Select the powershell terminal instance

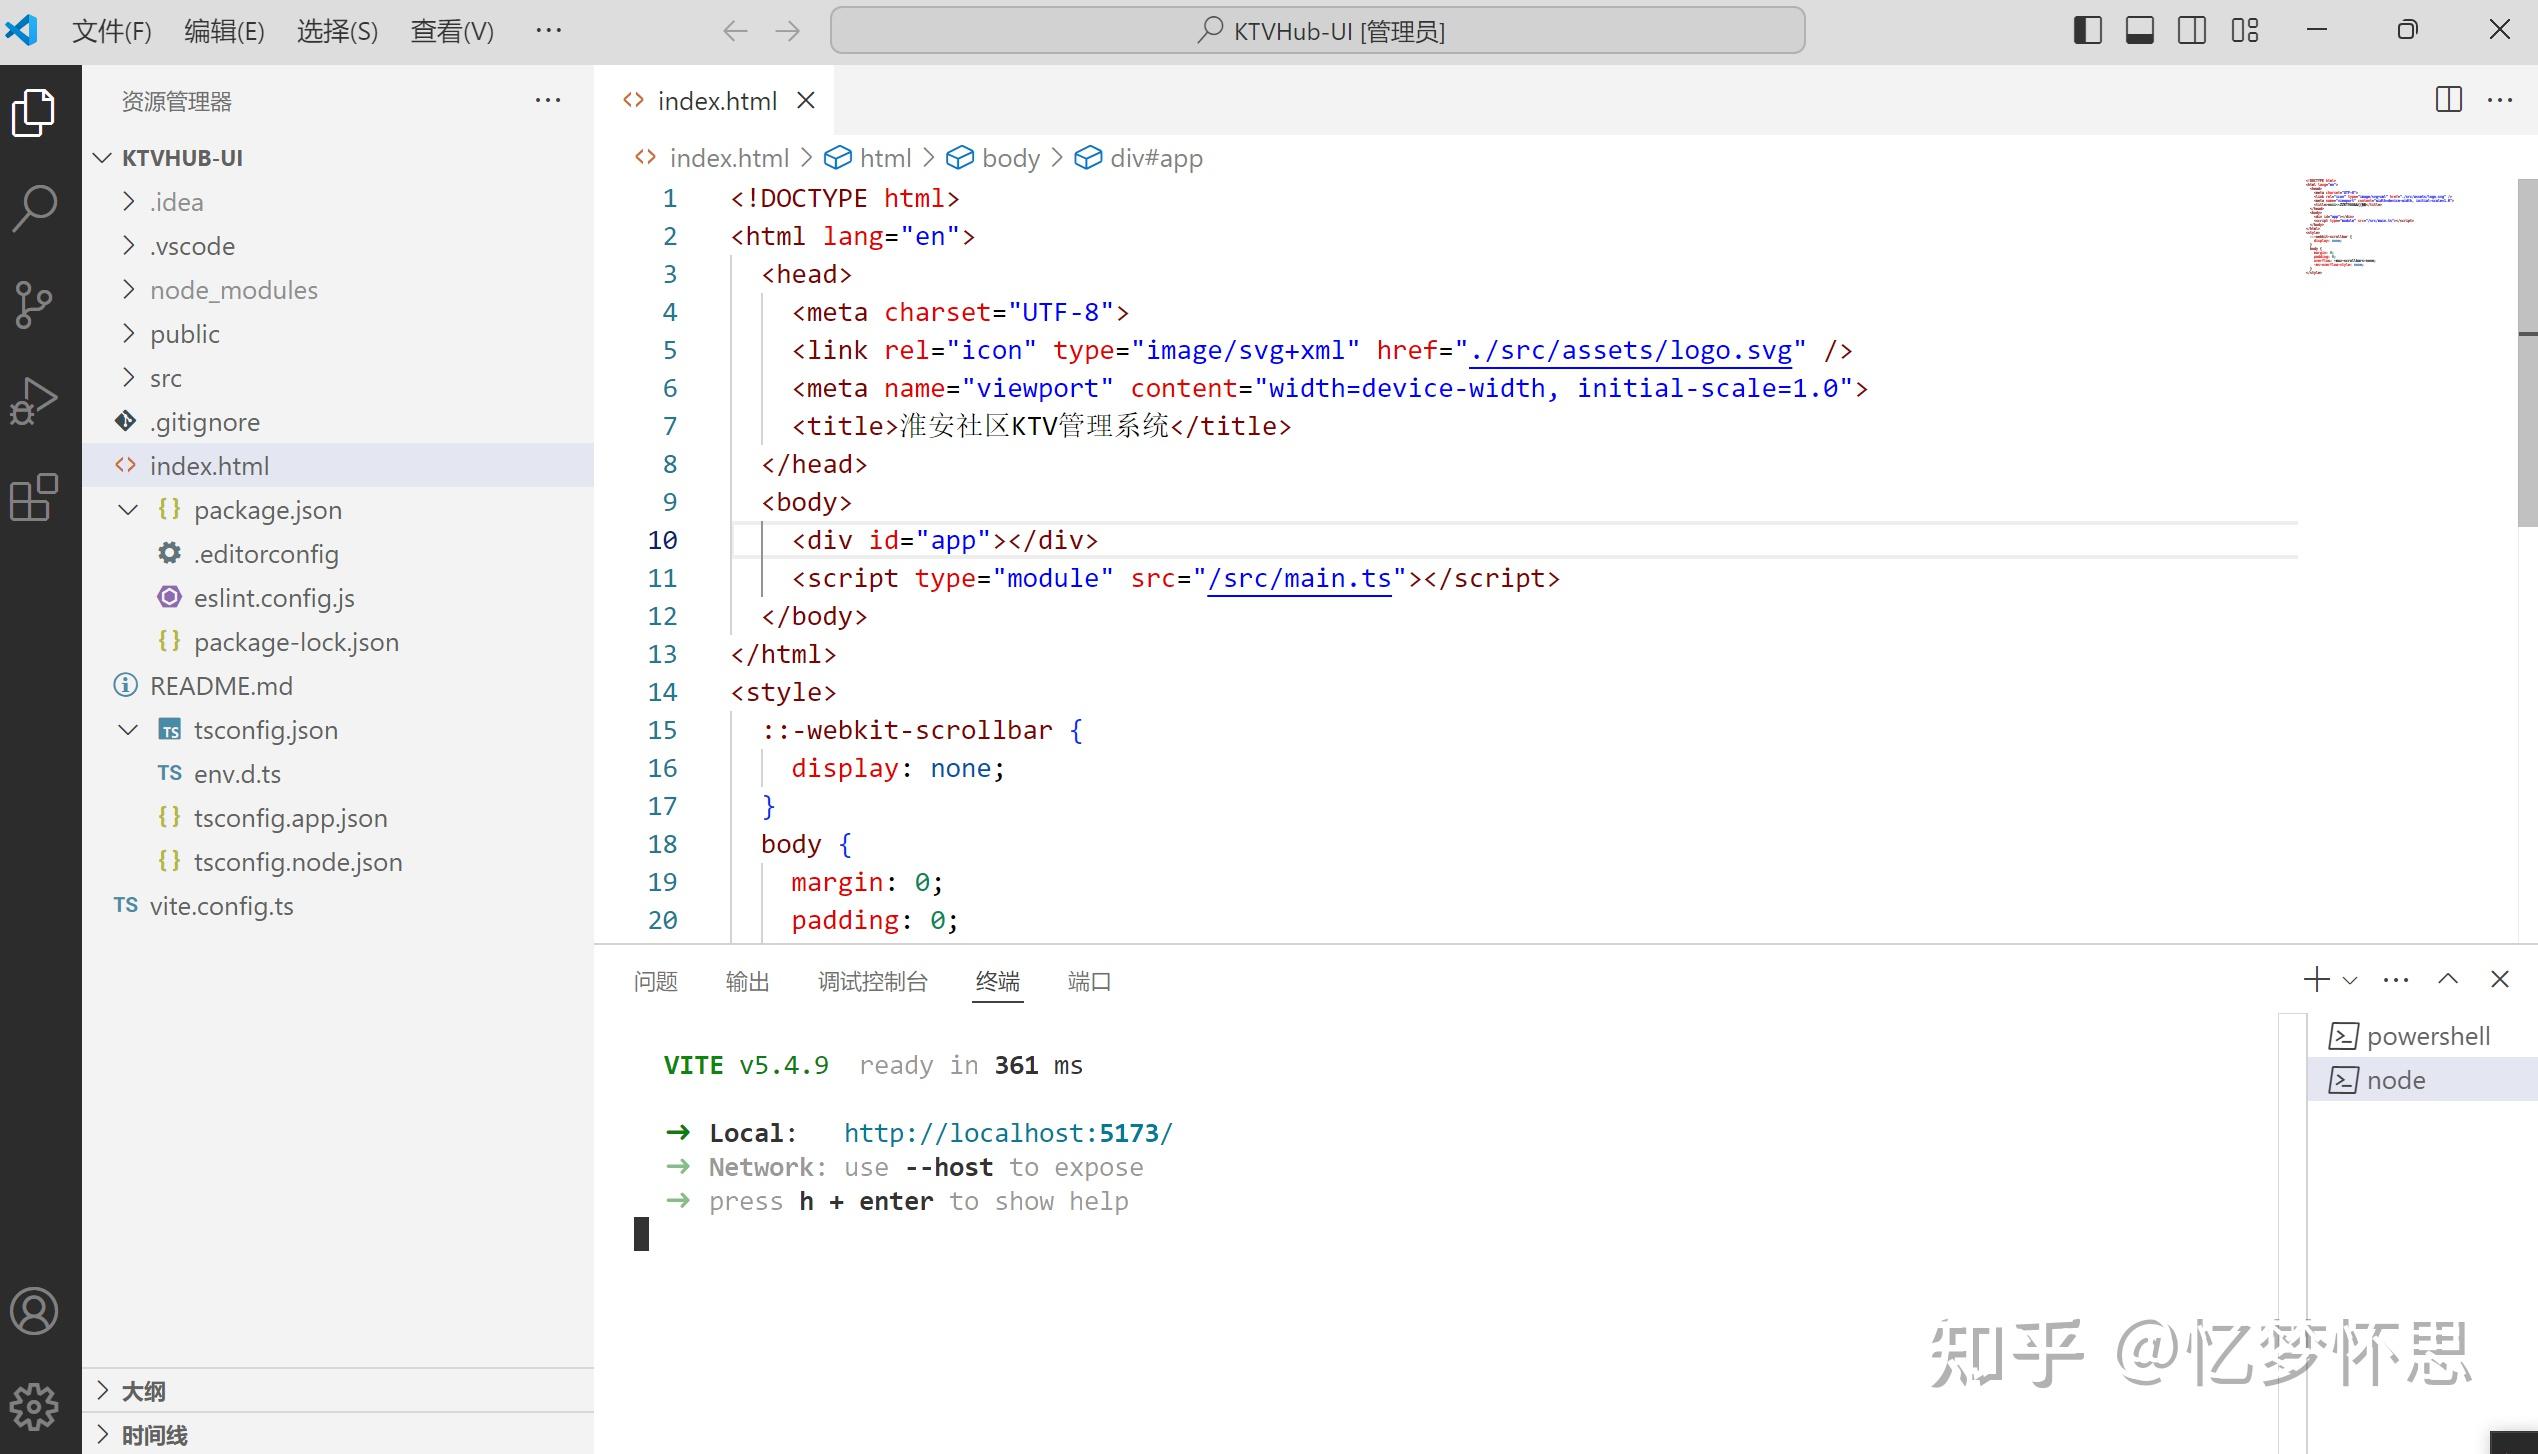pos(2427,1036)
